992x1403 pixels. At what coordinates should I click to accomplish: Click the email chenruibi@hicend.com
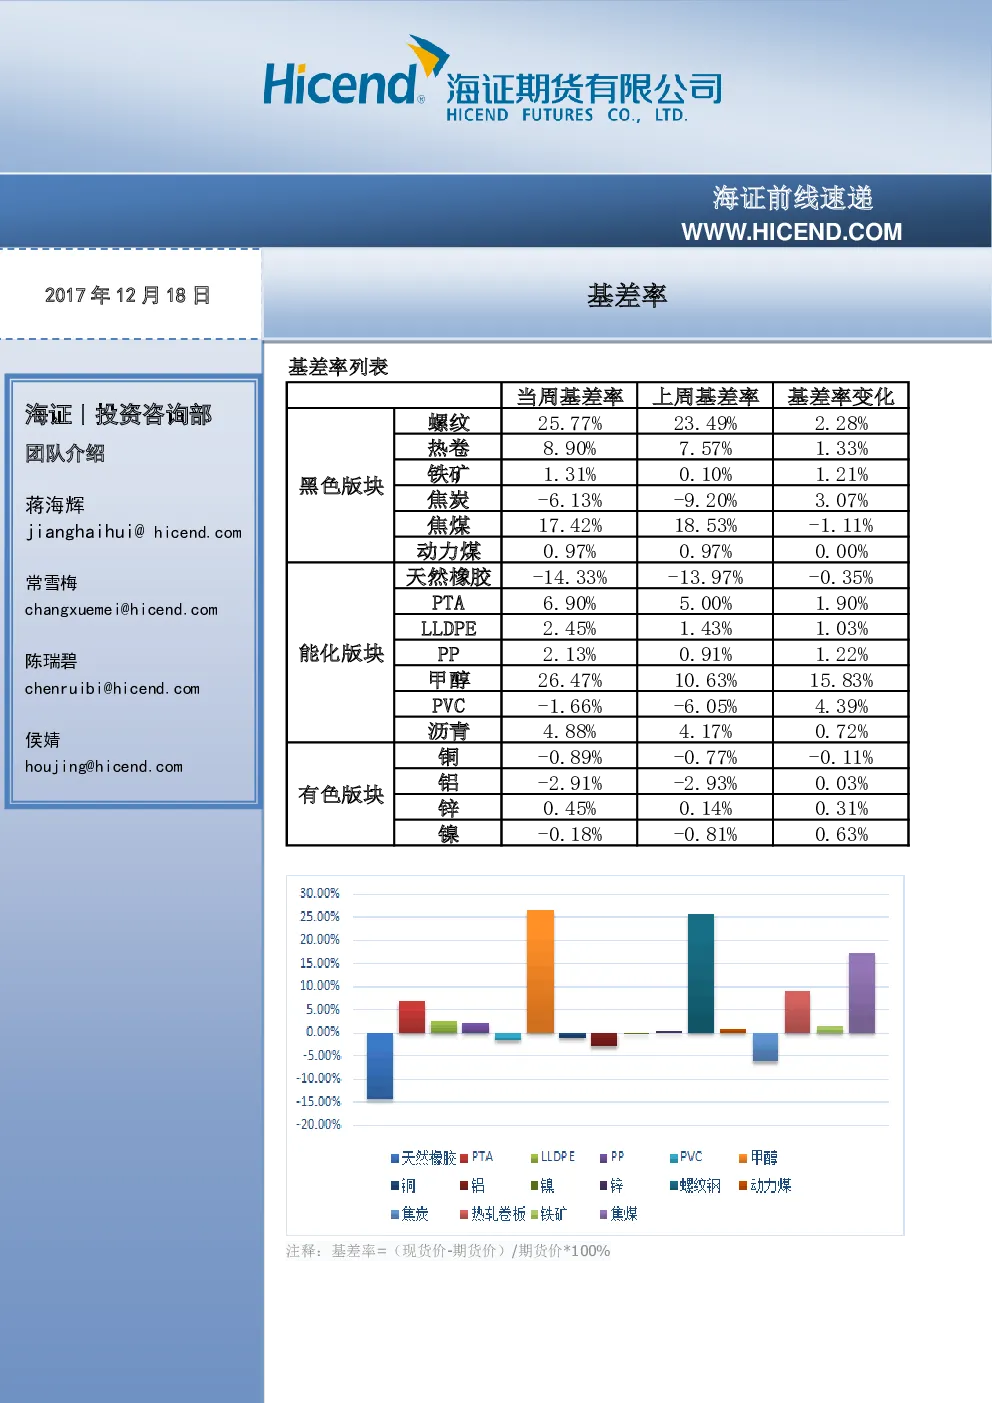pyautogui.click(x=112, y=688)
